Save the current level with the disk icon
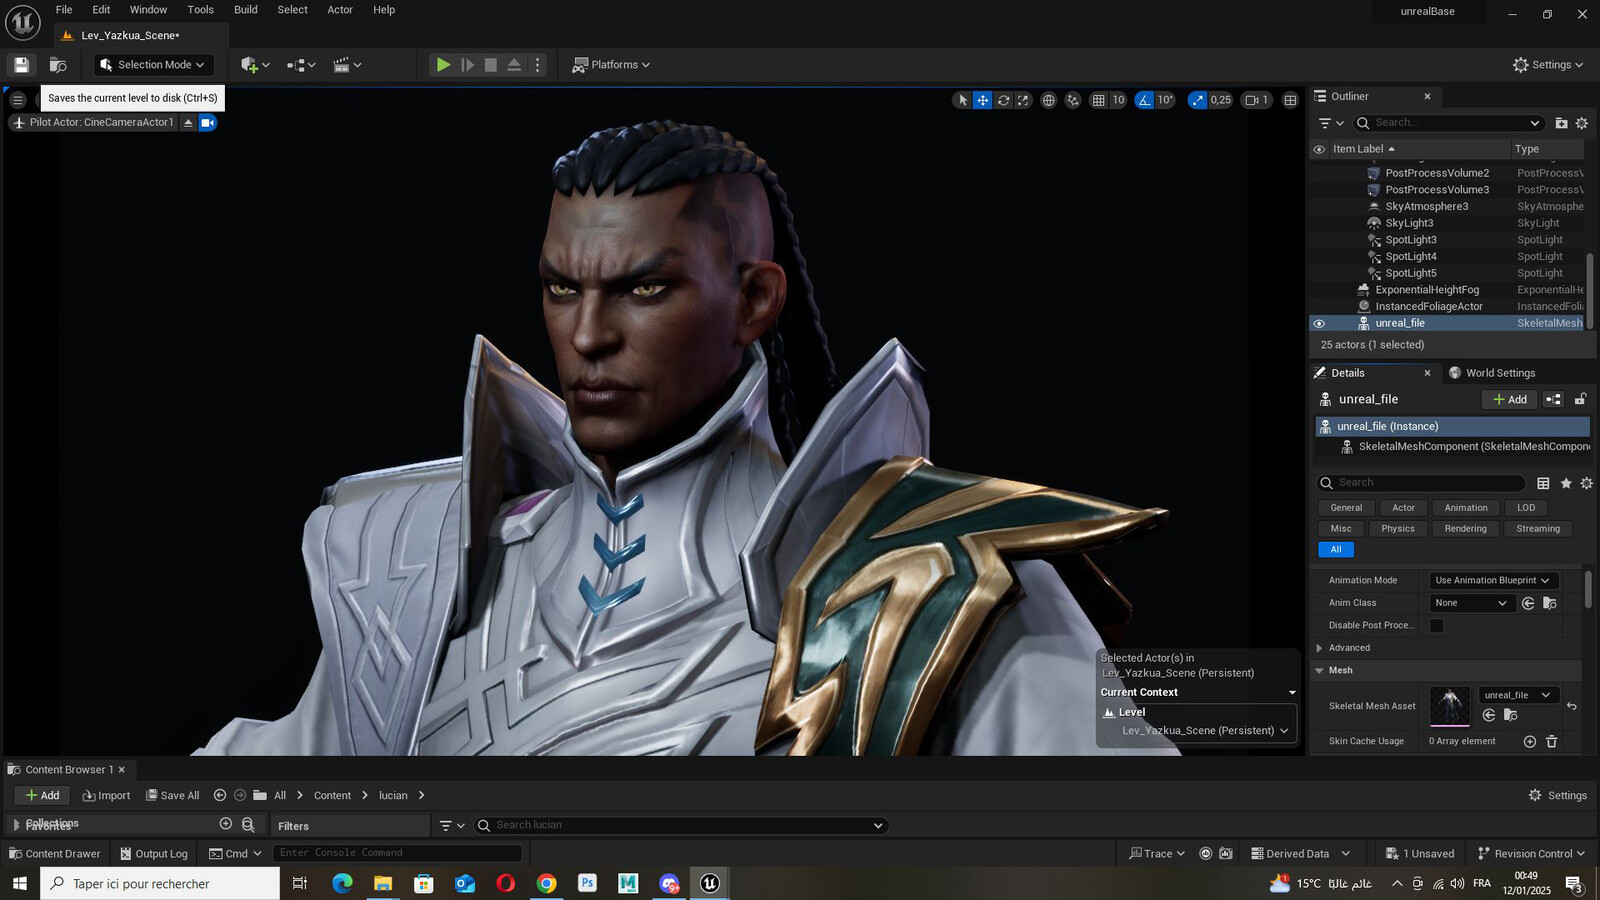Screen dimensions: 1600x900 pos(21,65)
